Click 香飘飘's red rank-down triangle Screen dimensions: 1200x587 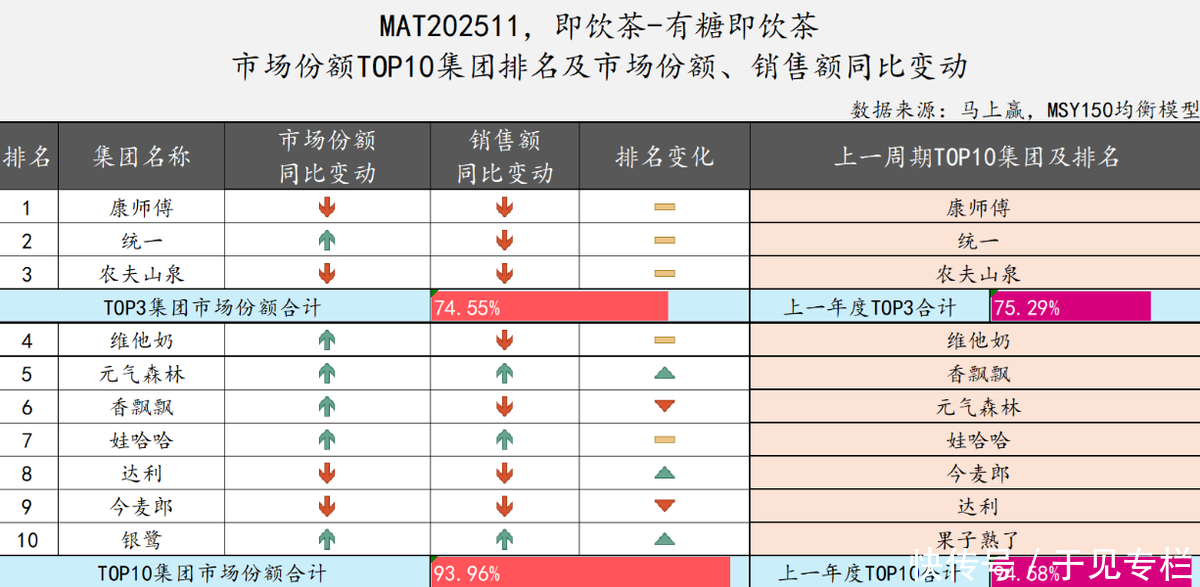pos(664,407)
